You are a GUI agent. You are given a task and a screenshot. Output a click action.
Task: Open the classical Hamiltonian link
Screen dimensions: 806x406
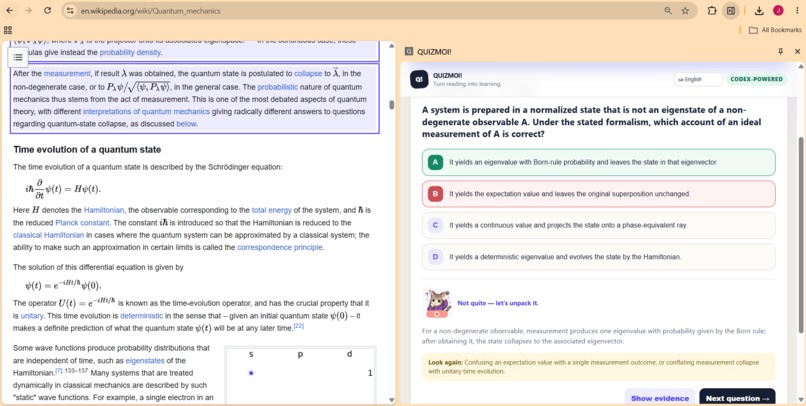click(x=48, y=235)
